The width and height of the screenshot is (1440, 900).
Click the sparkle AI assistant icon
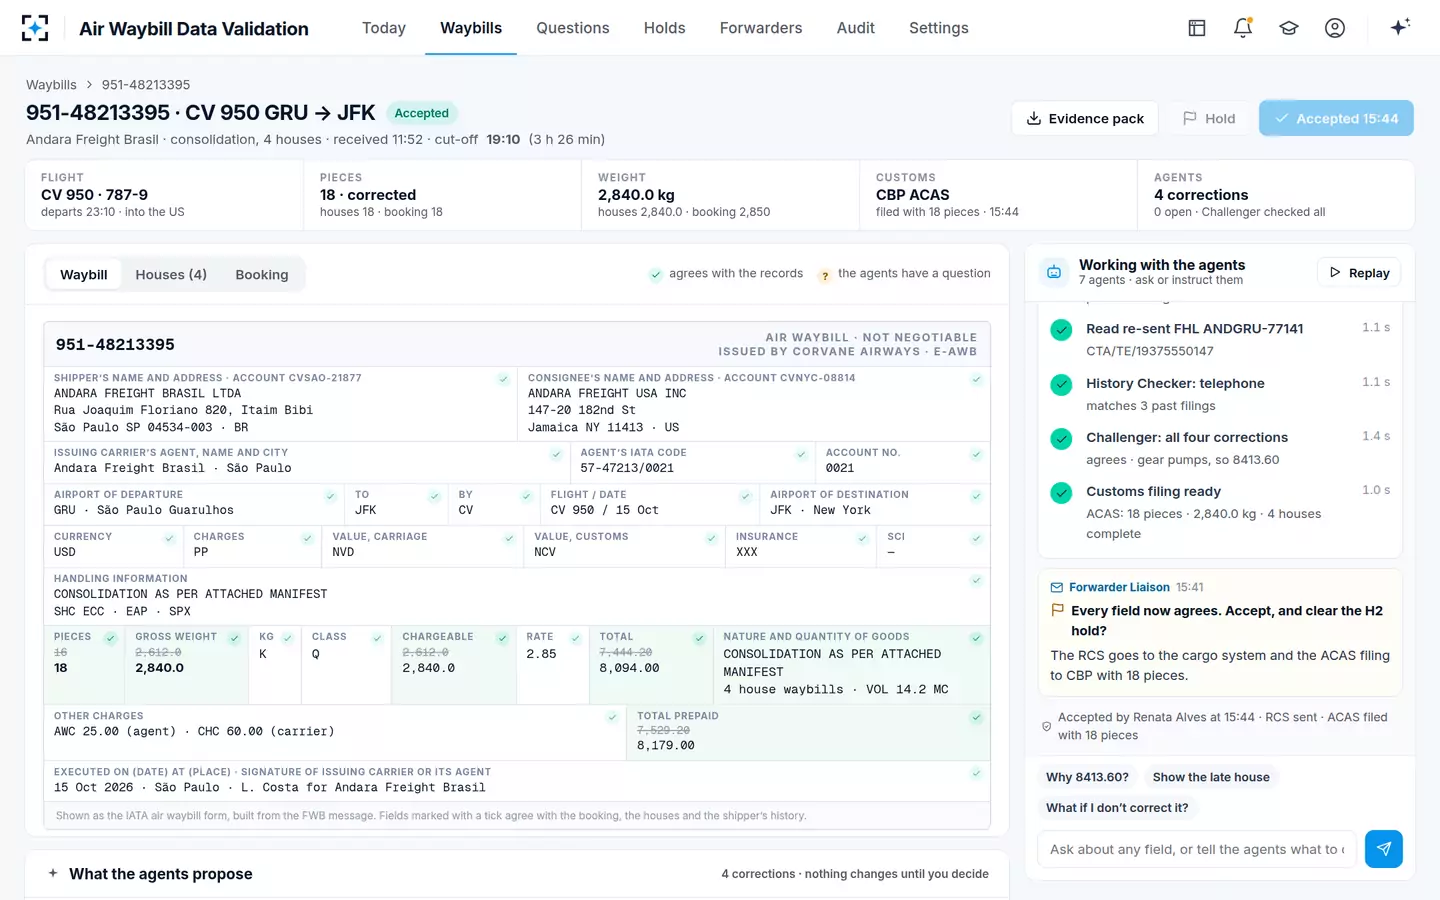[x=1400, y=27]
